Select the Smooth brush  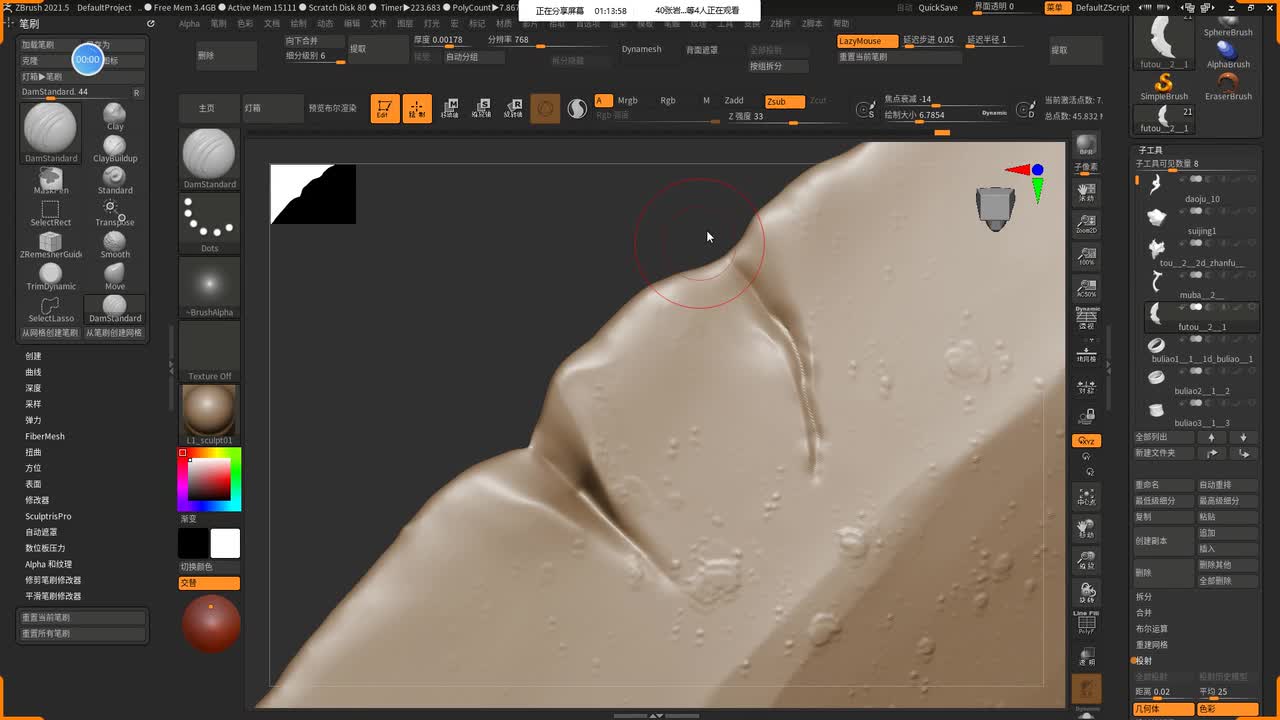click(x=115, y=244)
